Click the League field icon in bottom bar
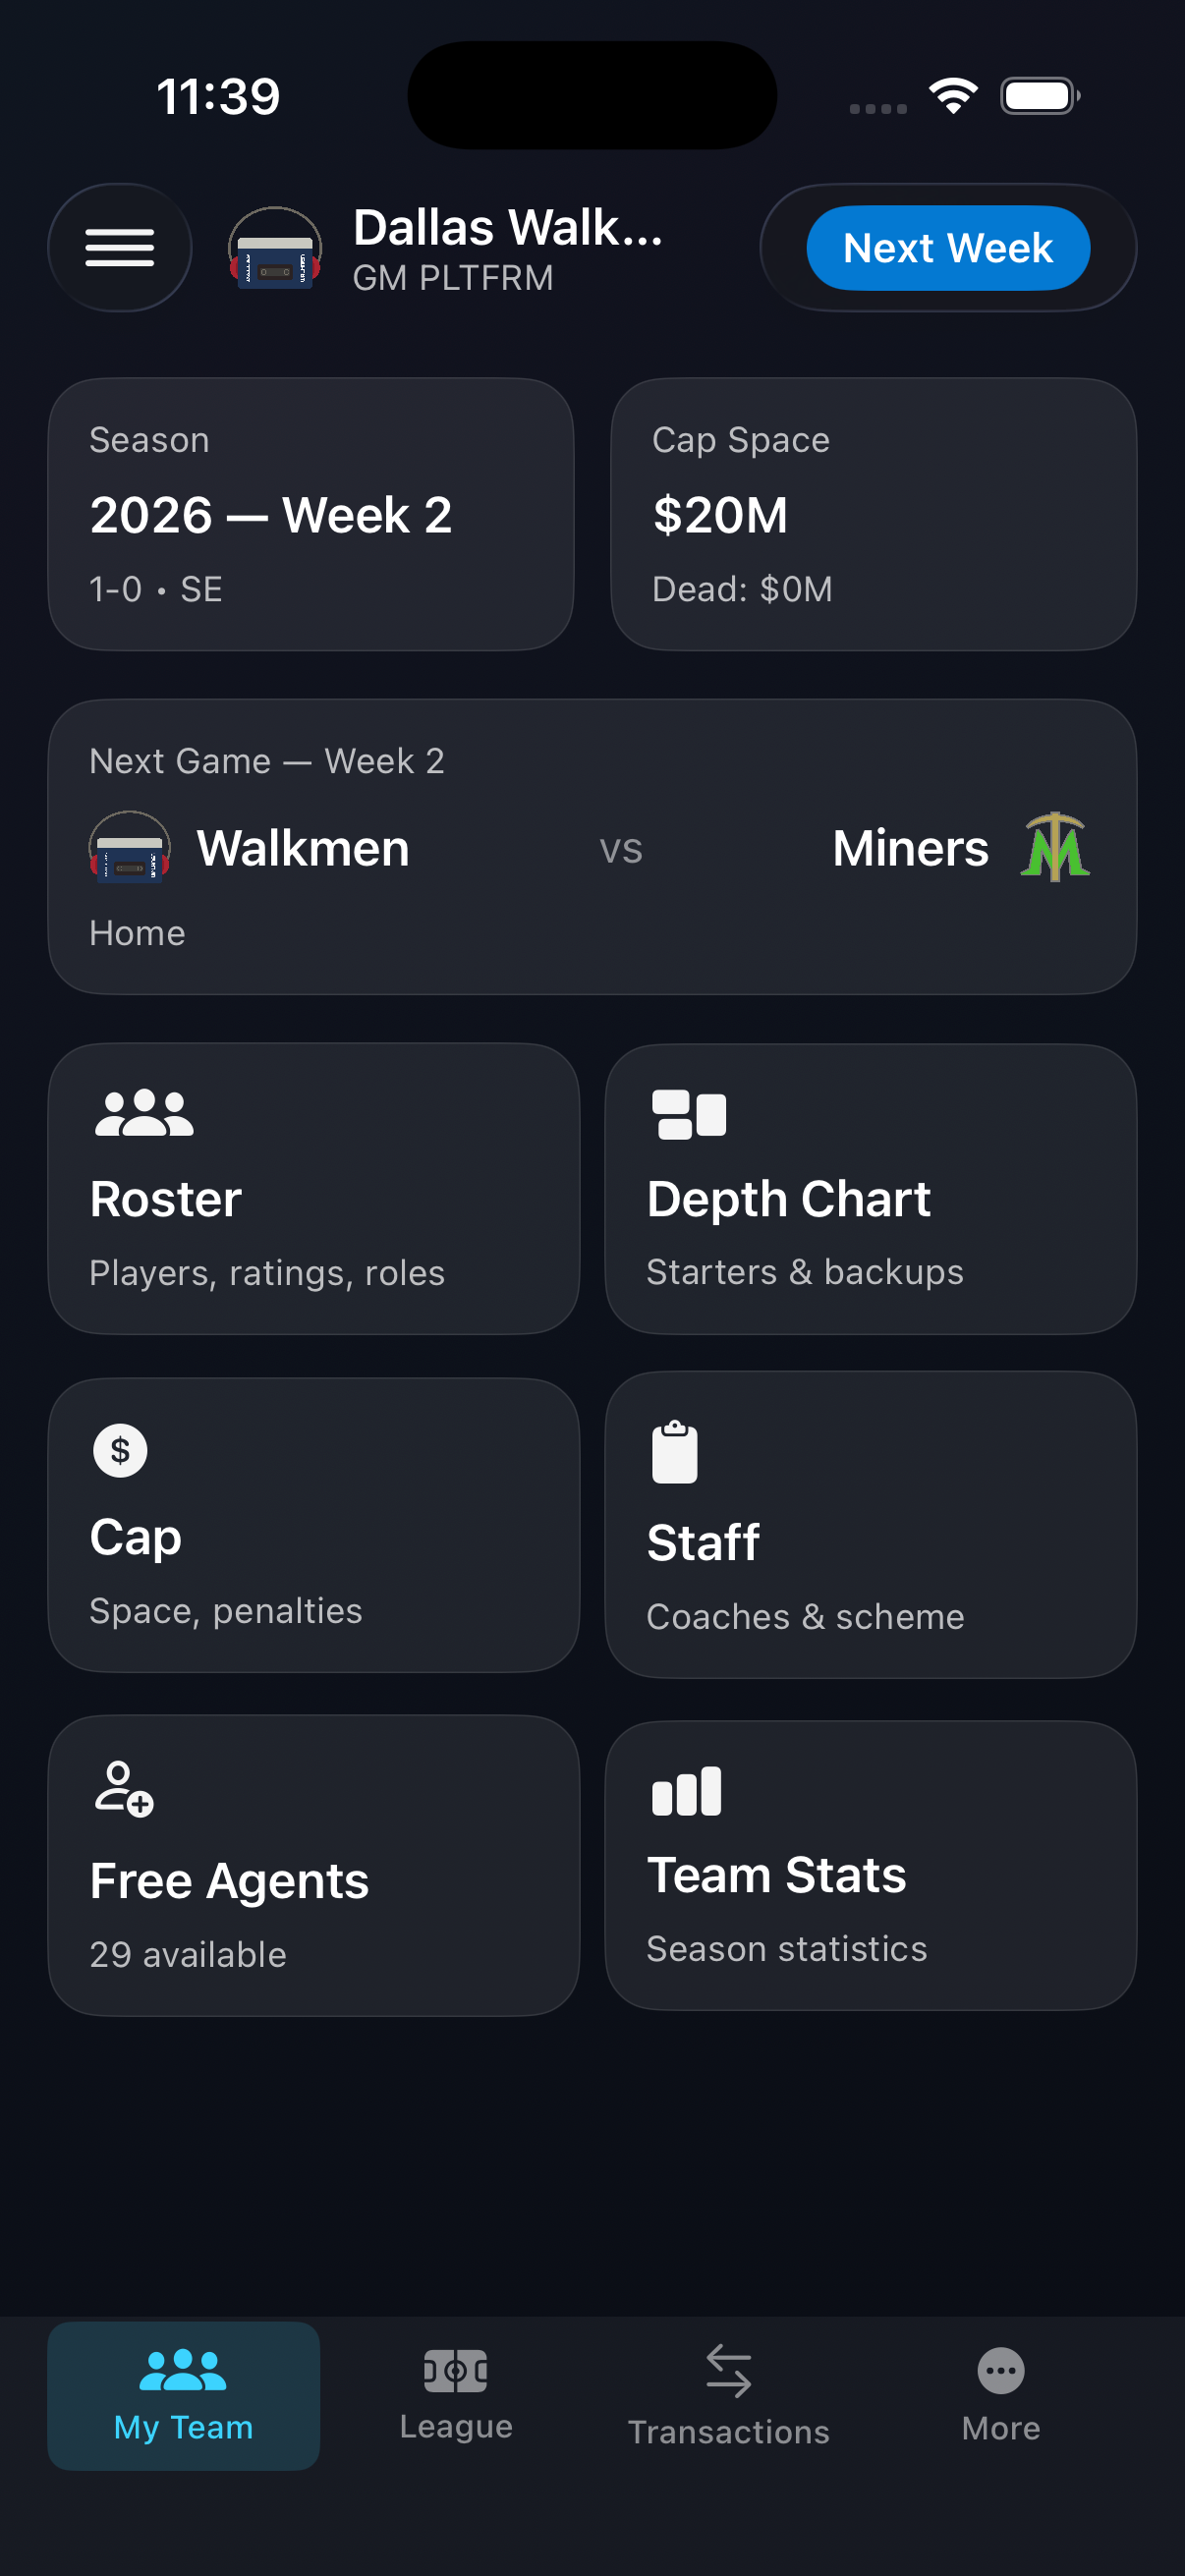Screen dimensions: 1185x2576 455,2372
